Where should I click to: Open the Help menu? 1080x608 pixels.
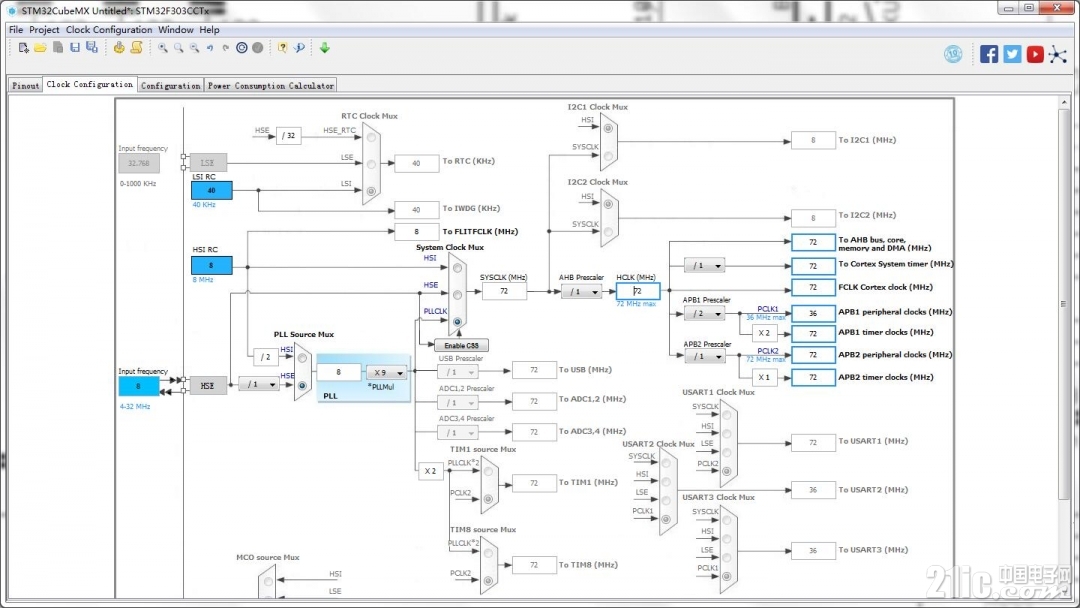tap(209, 30)
